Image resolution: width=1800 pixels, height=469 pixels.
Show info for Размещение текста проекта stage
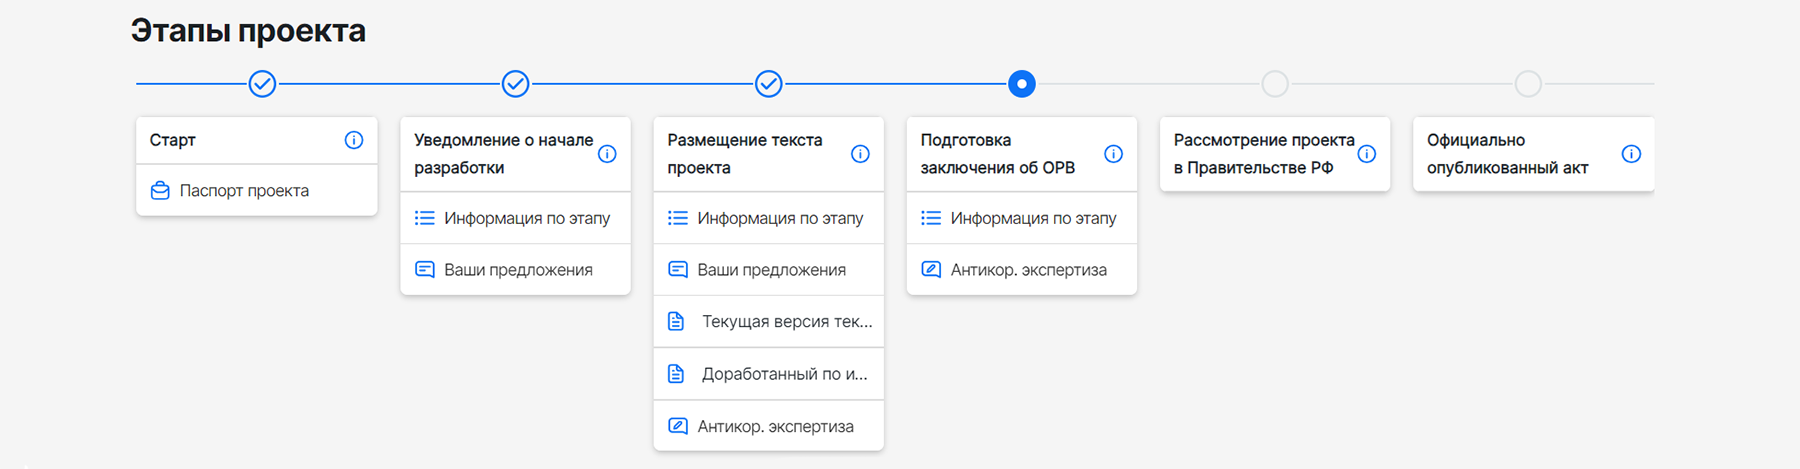[x=860, y=154]
